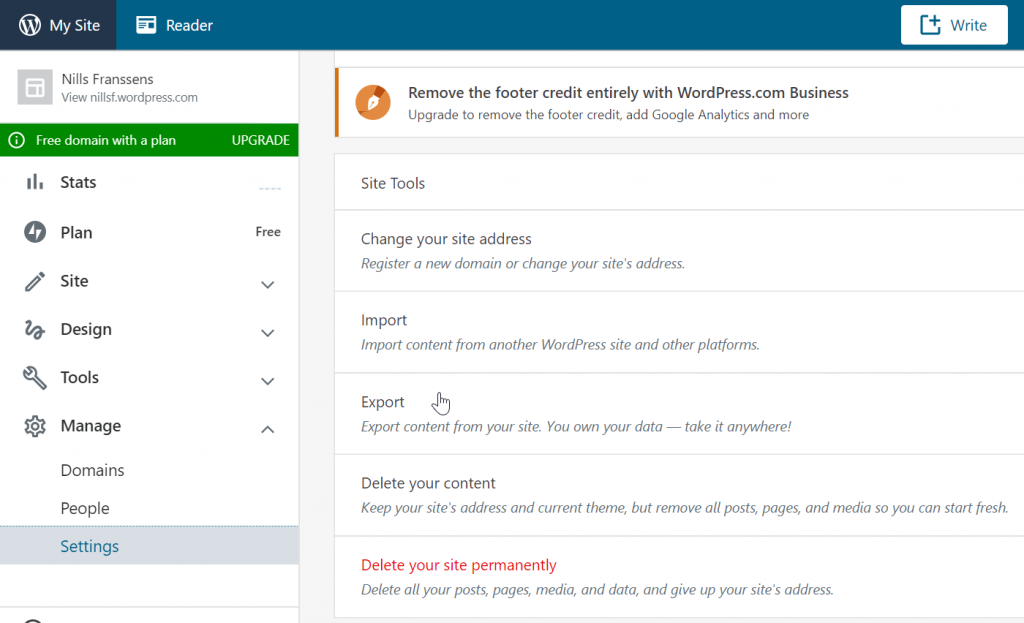Click the orange pen icon in footer credit banner
The image size is (1024, 623).
[373, 102]
